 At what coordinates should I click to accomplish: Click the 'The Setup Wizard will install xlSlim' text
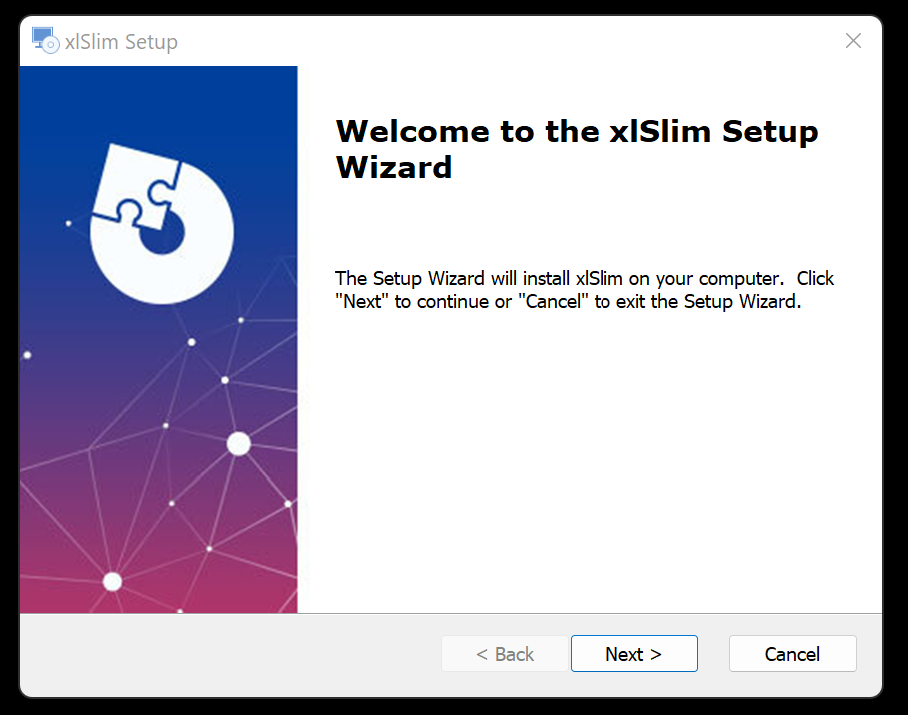click(584, 289)
